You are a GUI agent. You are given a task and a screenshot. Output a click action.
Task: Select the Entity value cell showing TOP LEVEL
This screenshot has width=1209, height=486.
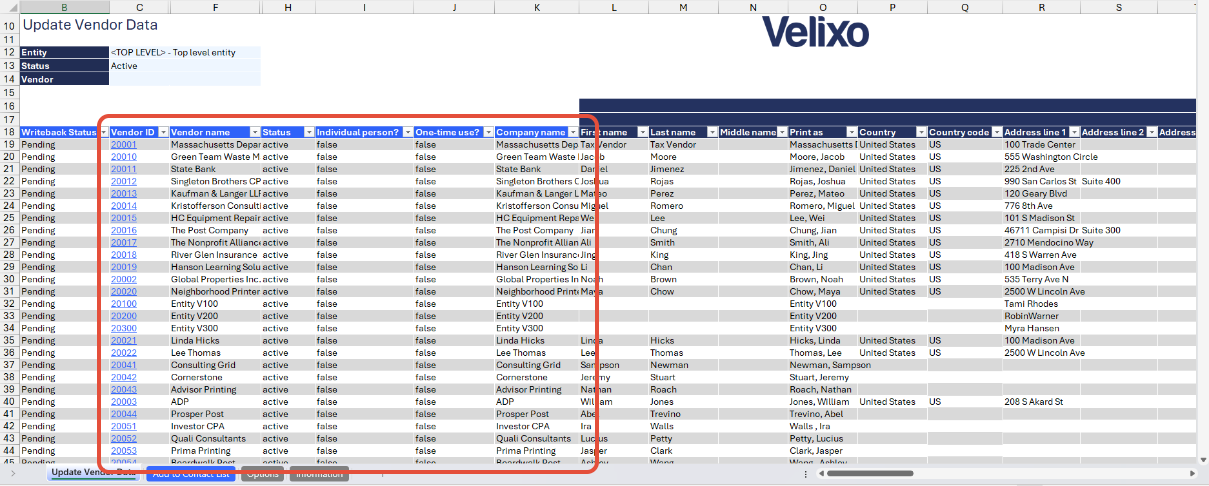point(185,53)
